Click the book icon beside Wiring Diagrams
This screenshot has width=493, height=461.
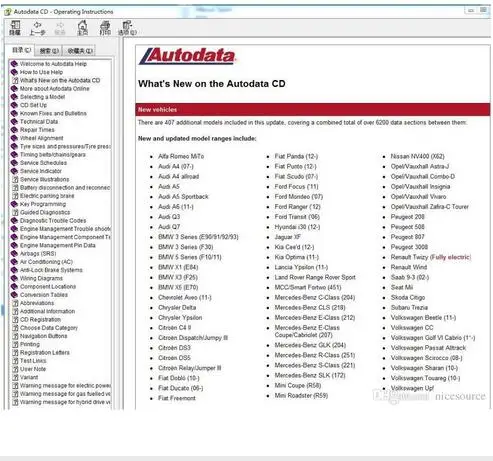tap(14, 278)
